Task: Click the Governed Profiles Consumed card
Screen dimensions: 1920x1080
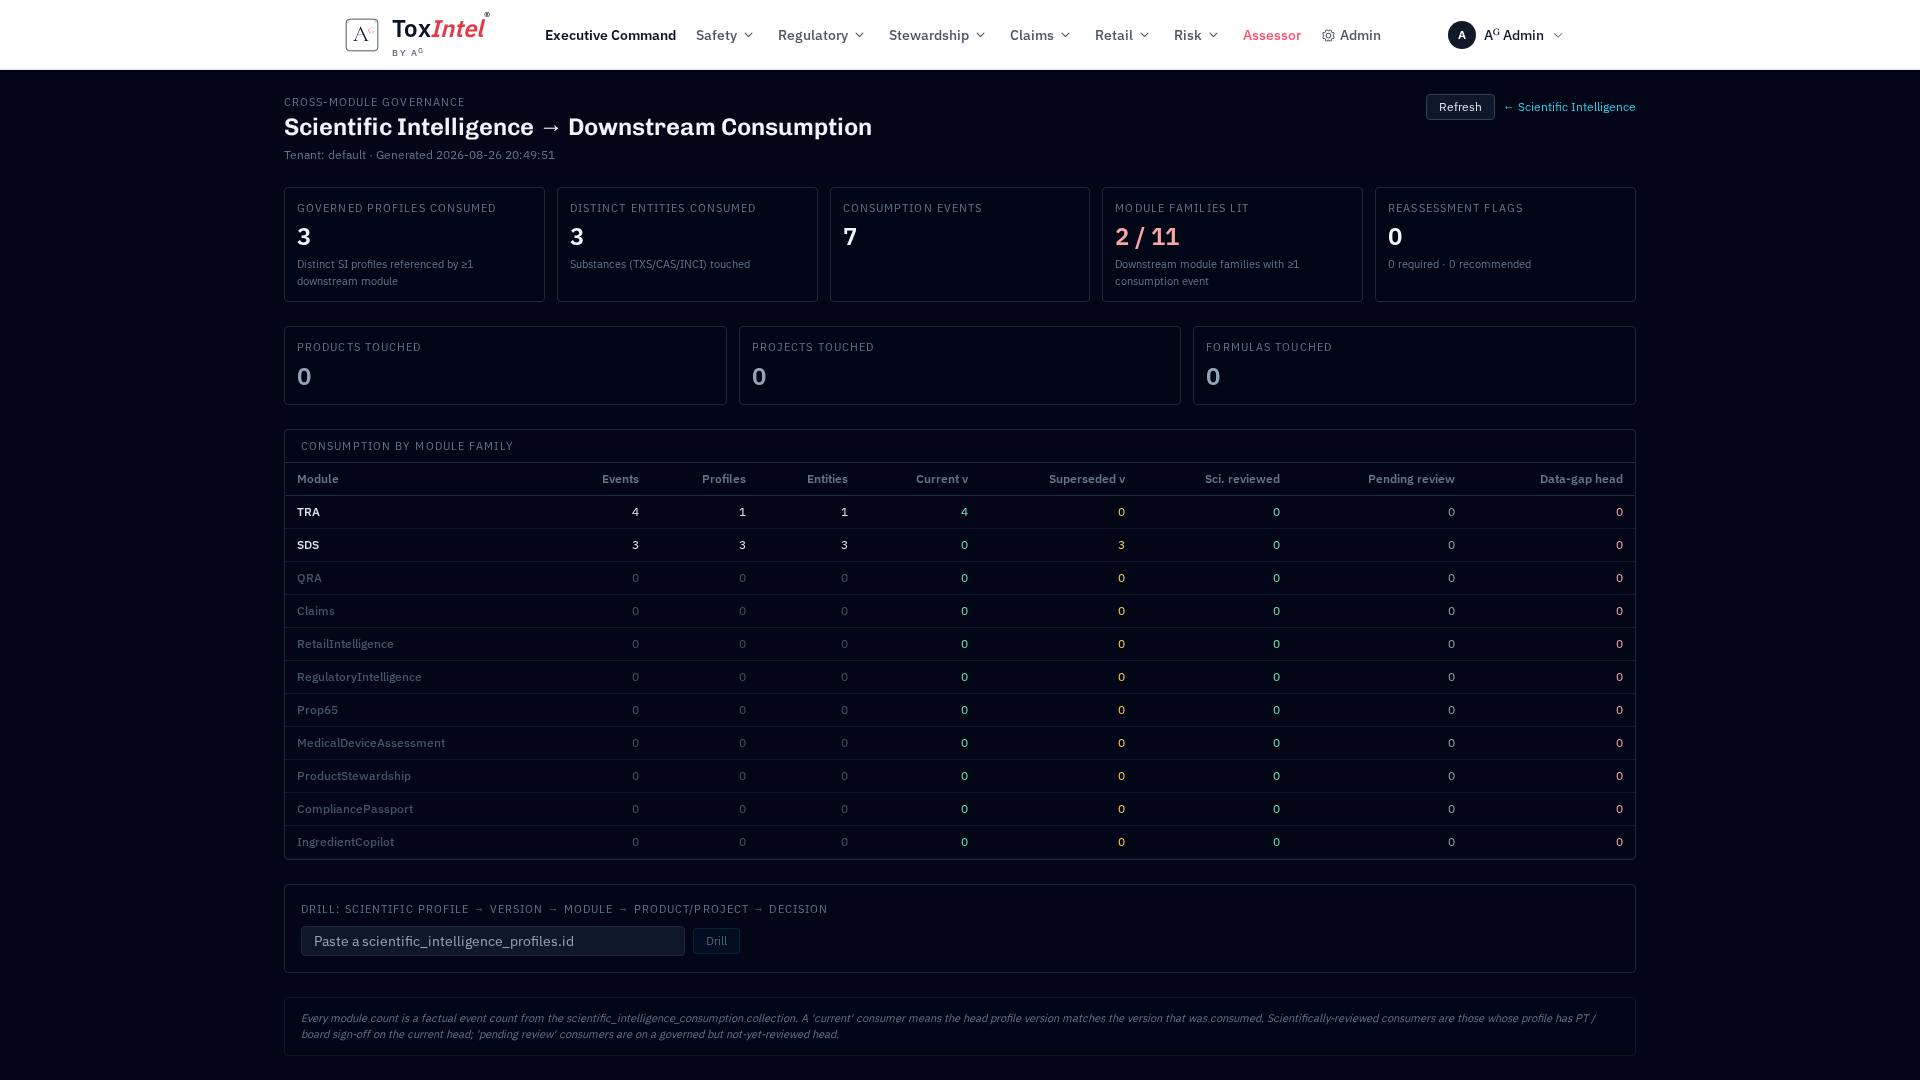Action: coord(414,244)
